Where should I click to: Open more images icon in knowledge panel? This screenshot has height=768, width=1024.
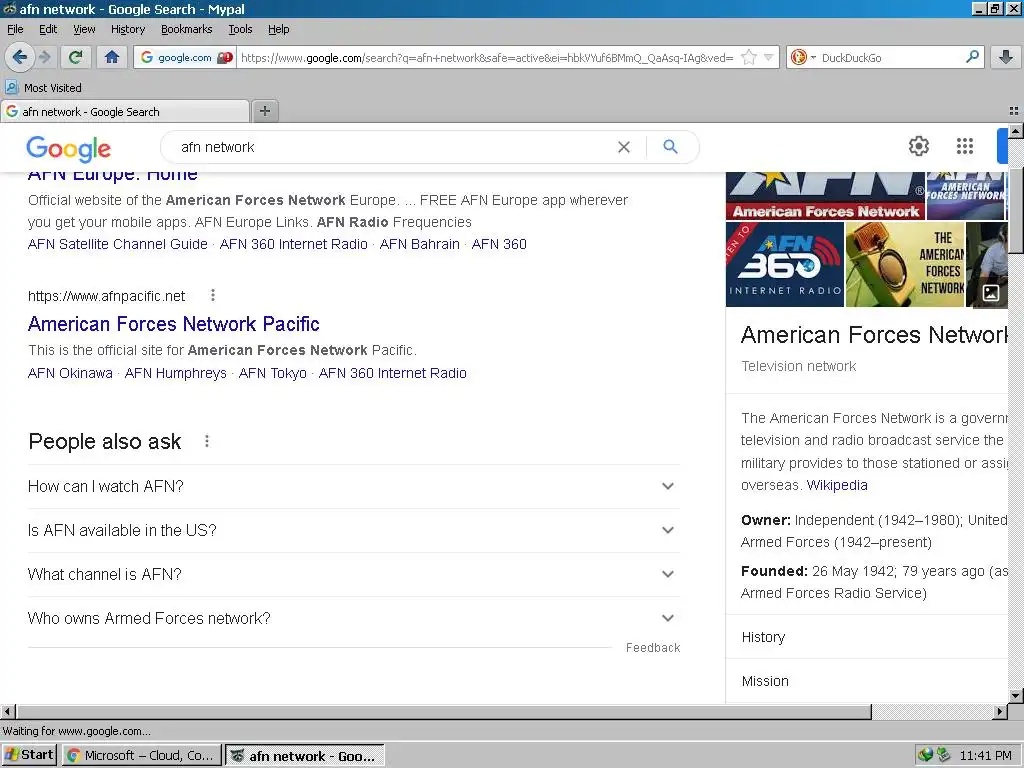pos(991,293)
